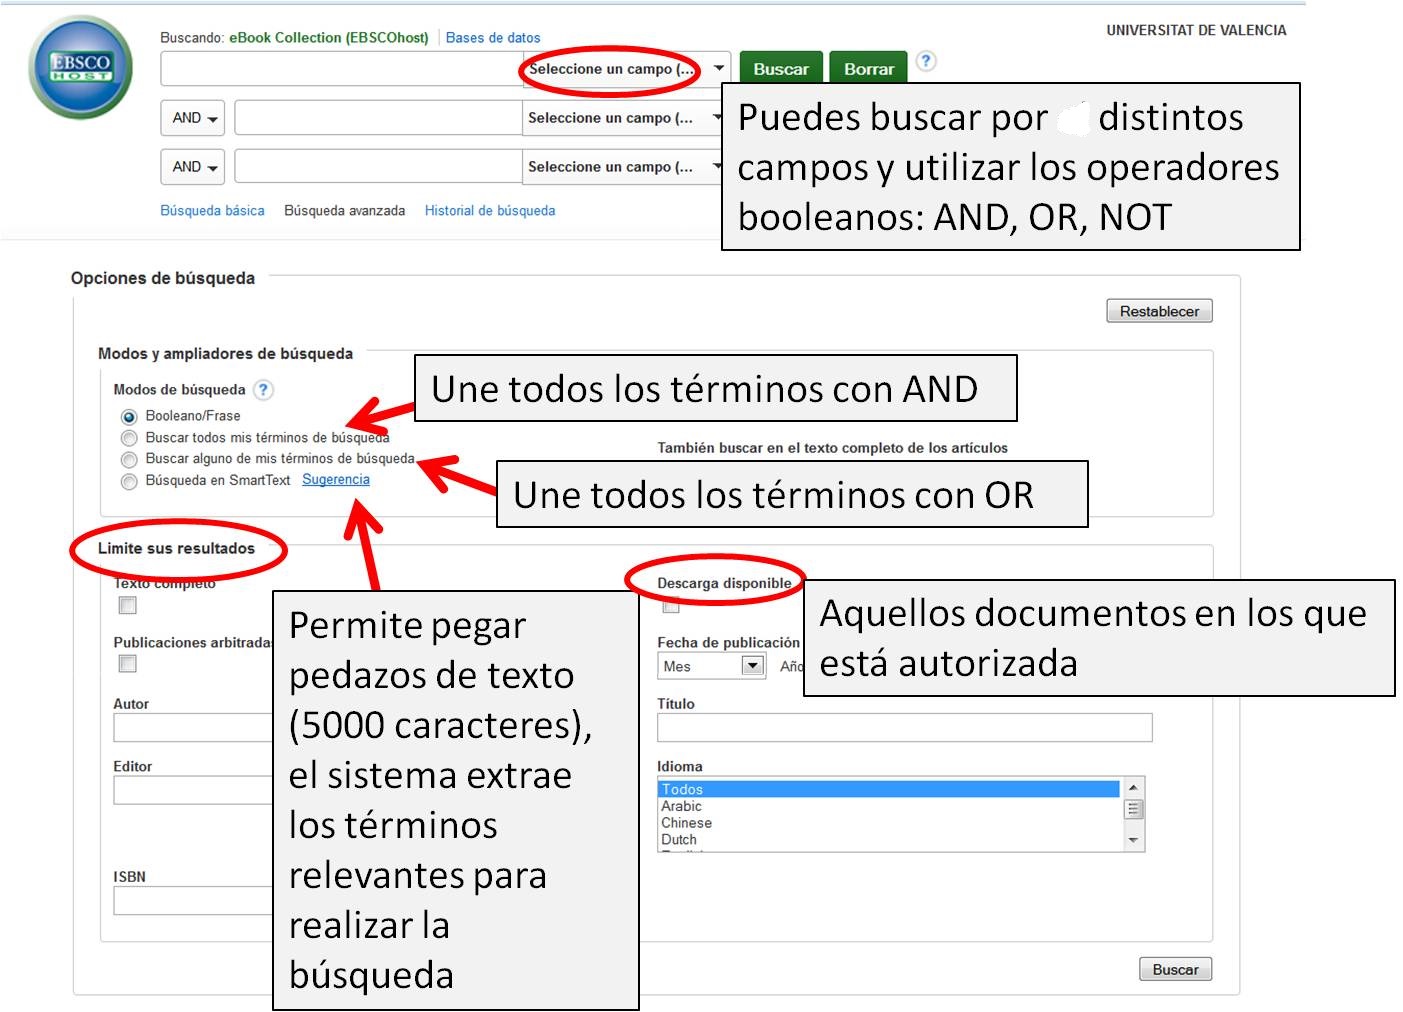The height and width of the screenshot is (1012, 1403).
Task: Switch to Búsqueda básica
Action: click(212, 211)
